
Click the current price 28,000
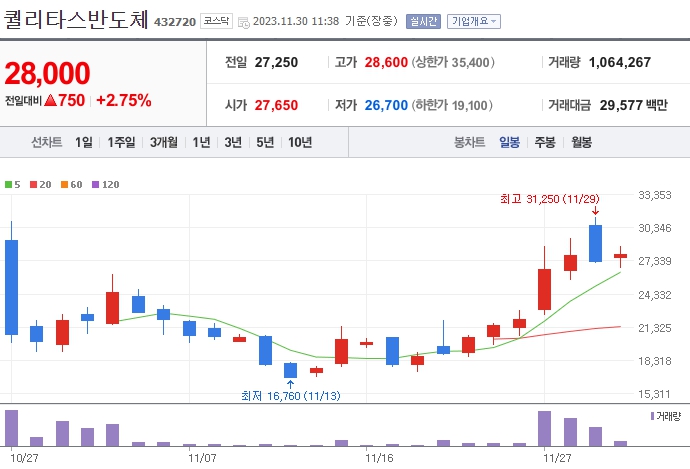[48, 73]
